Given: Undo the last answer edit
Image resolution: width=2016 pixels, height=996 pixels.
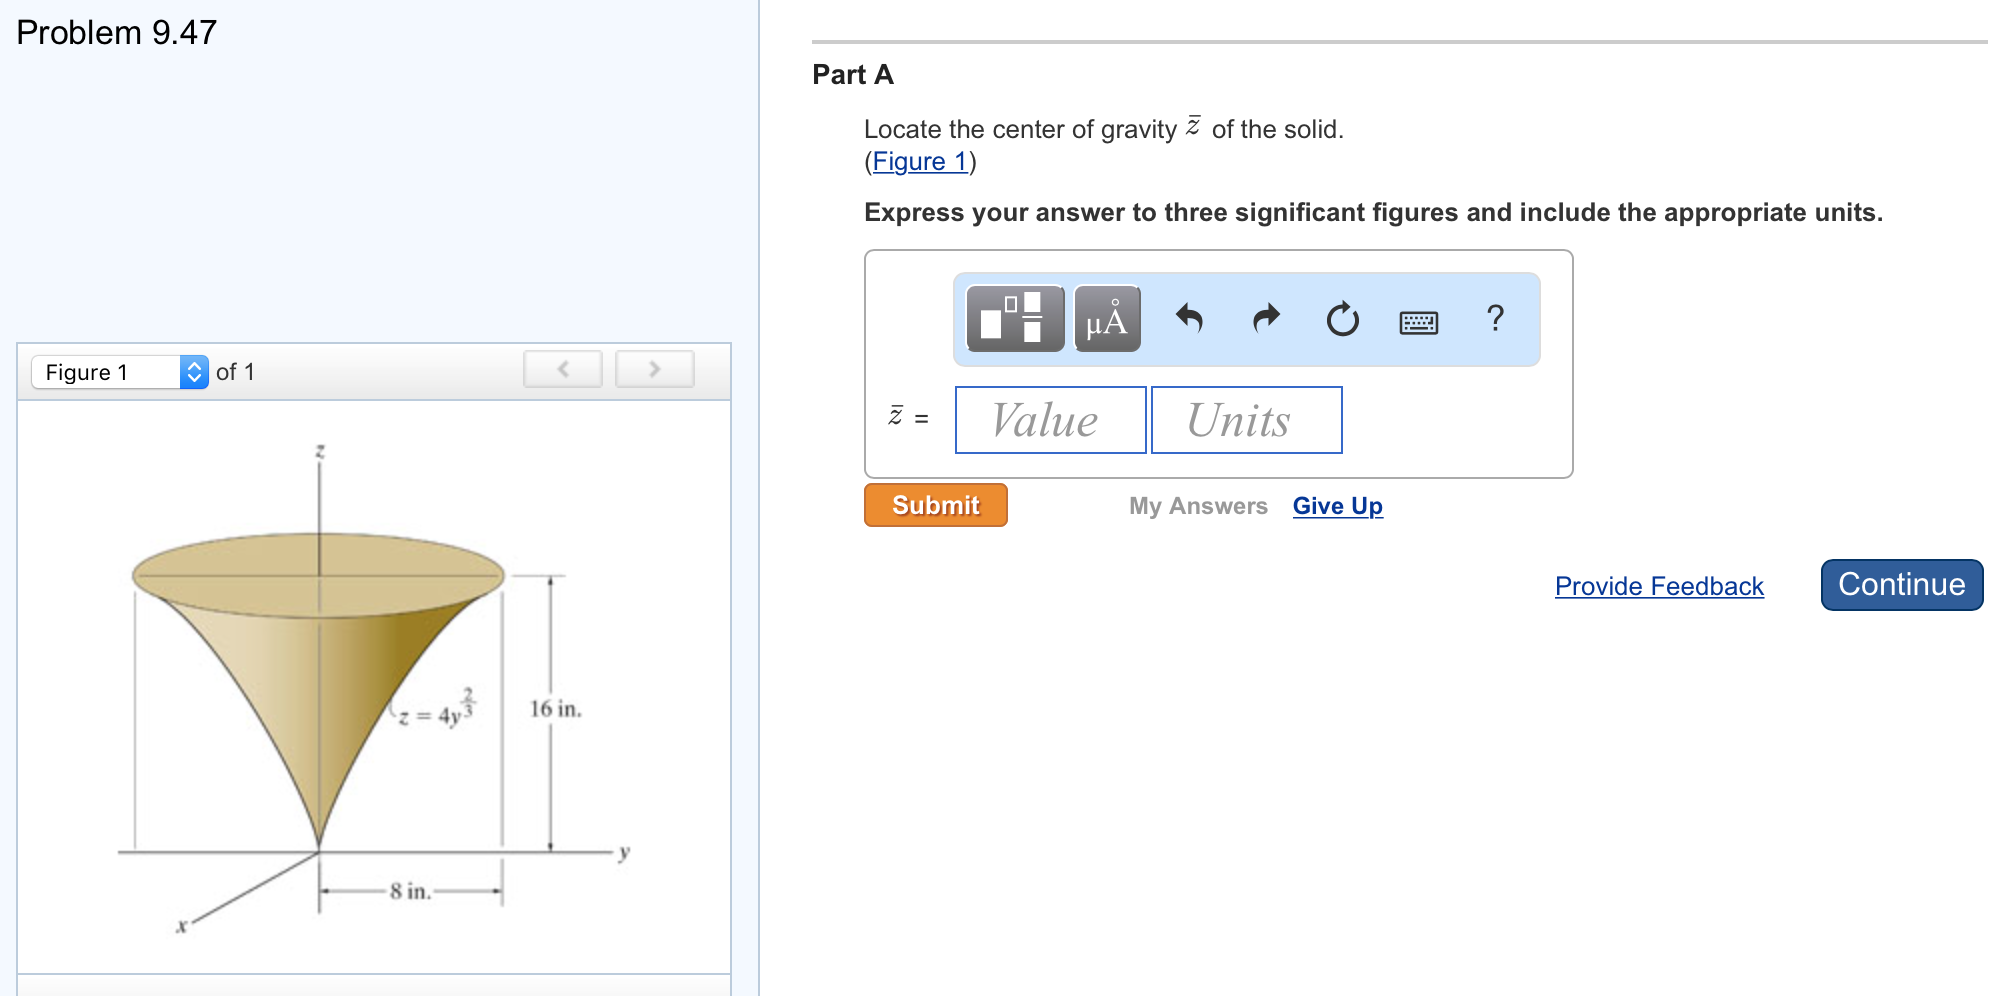Looking at the screenshot, I should (x=1190, y=319).
